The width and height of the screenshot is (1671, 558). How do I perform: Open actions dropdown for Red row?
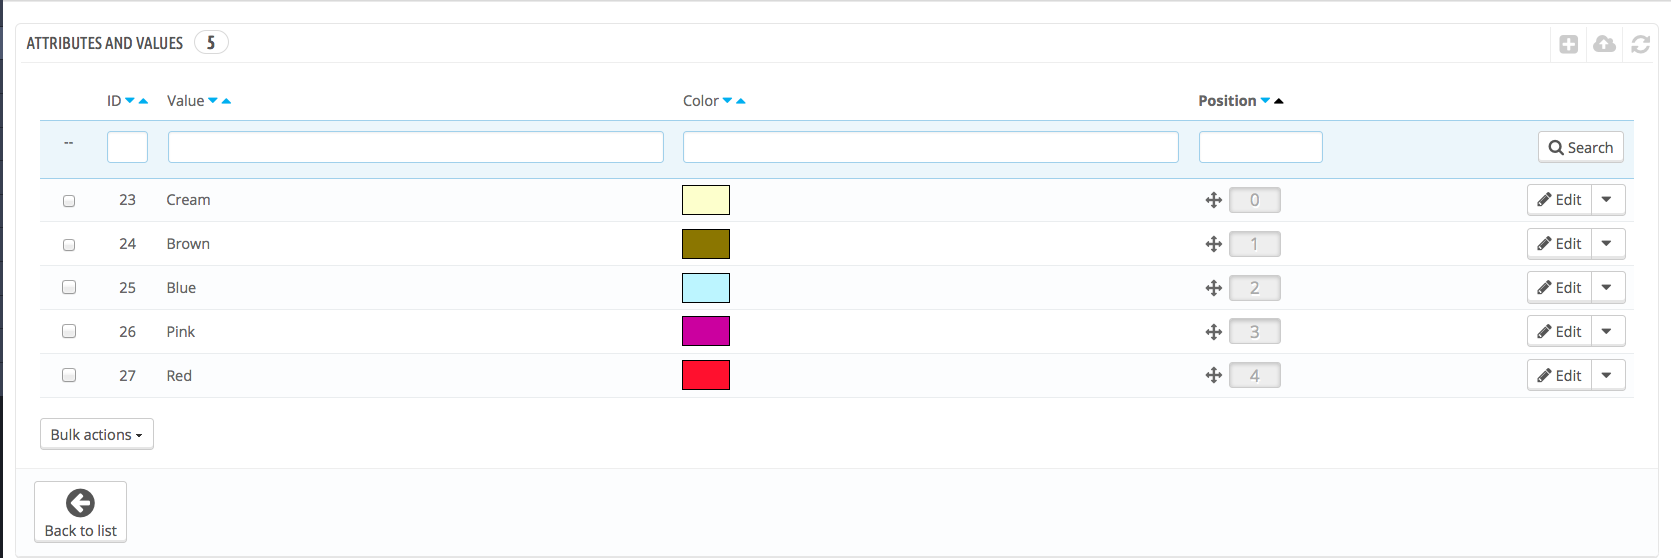pyautogui.click(x=1607, y=375)
